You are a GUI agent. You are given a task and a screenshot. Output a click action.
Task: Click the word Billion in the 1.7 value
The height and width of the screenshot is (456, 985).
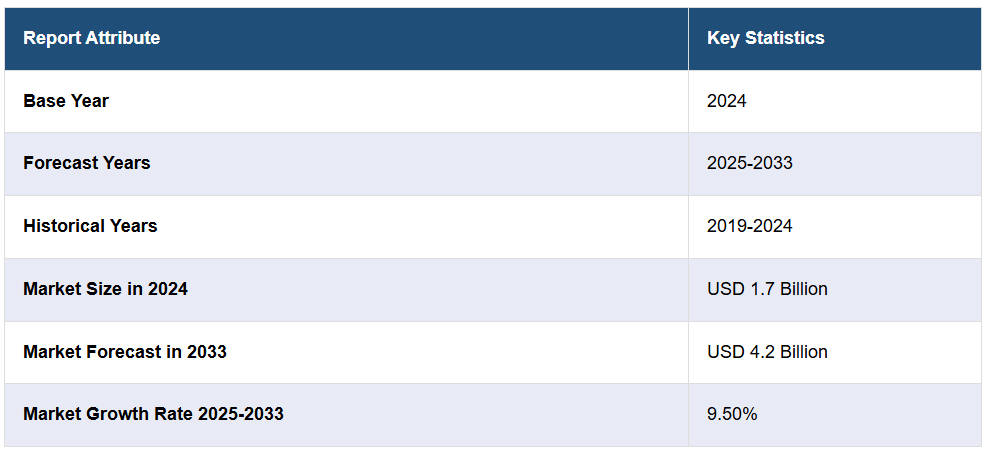(x=801, y=289)
